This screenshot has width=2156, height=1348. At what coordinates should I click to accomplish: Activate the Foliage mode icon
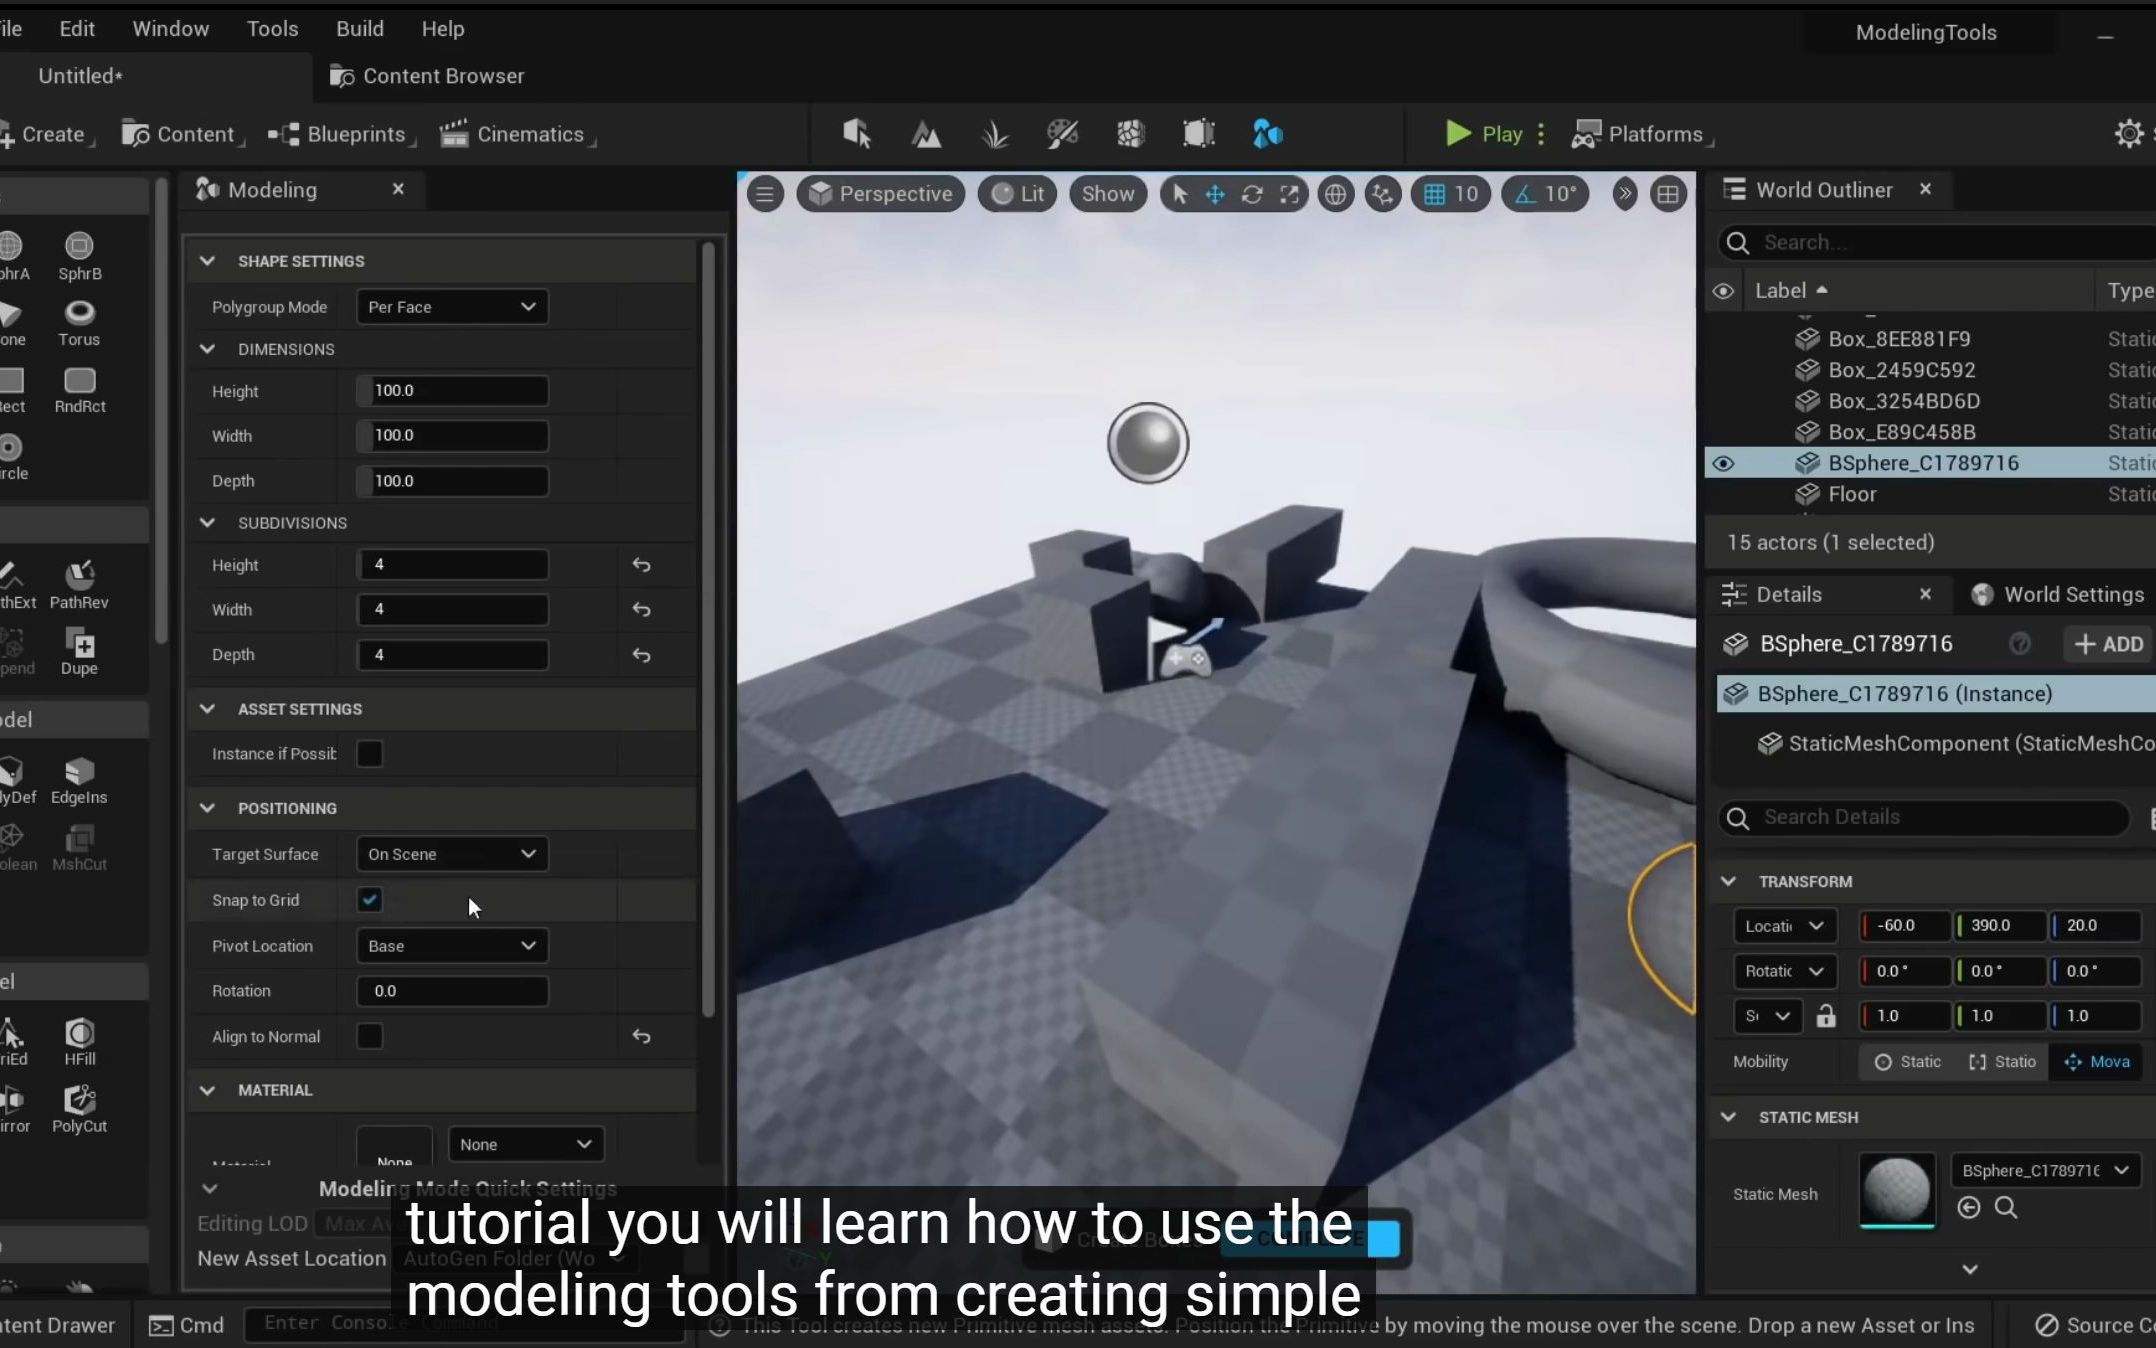click(994, 134)
